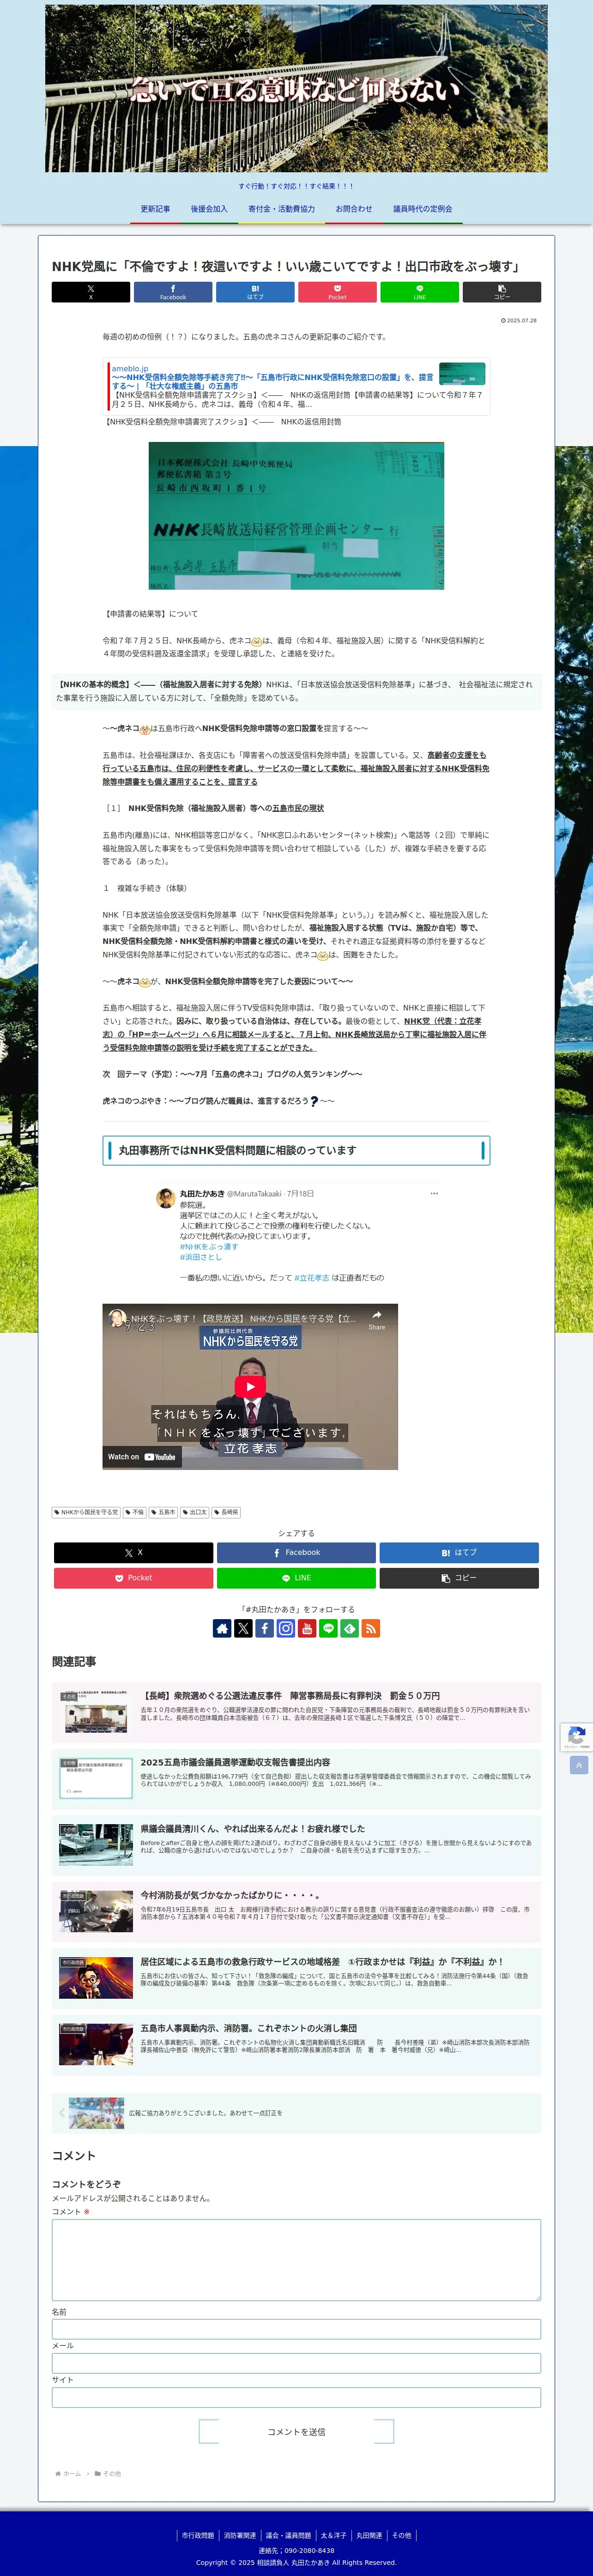Image resolution: width=593 pixels, height=2576 pixels.
Task: Open the Instagram follow icon
Action: (286, 1628)
